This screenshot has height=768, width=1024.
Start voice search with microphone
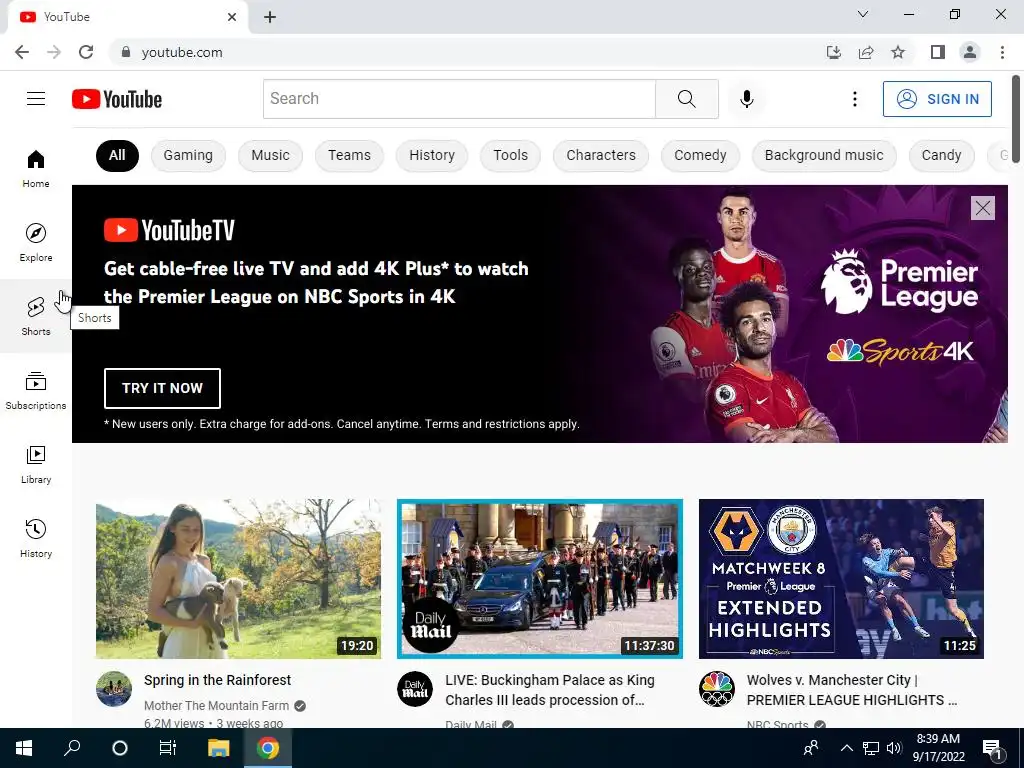(x=746, y=99)
